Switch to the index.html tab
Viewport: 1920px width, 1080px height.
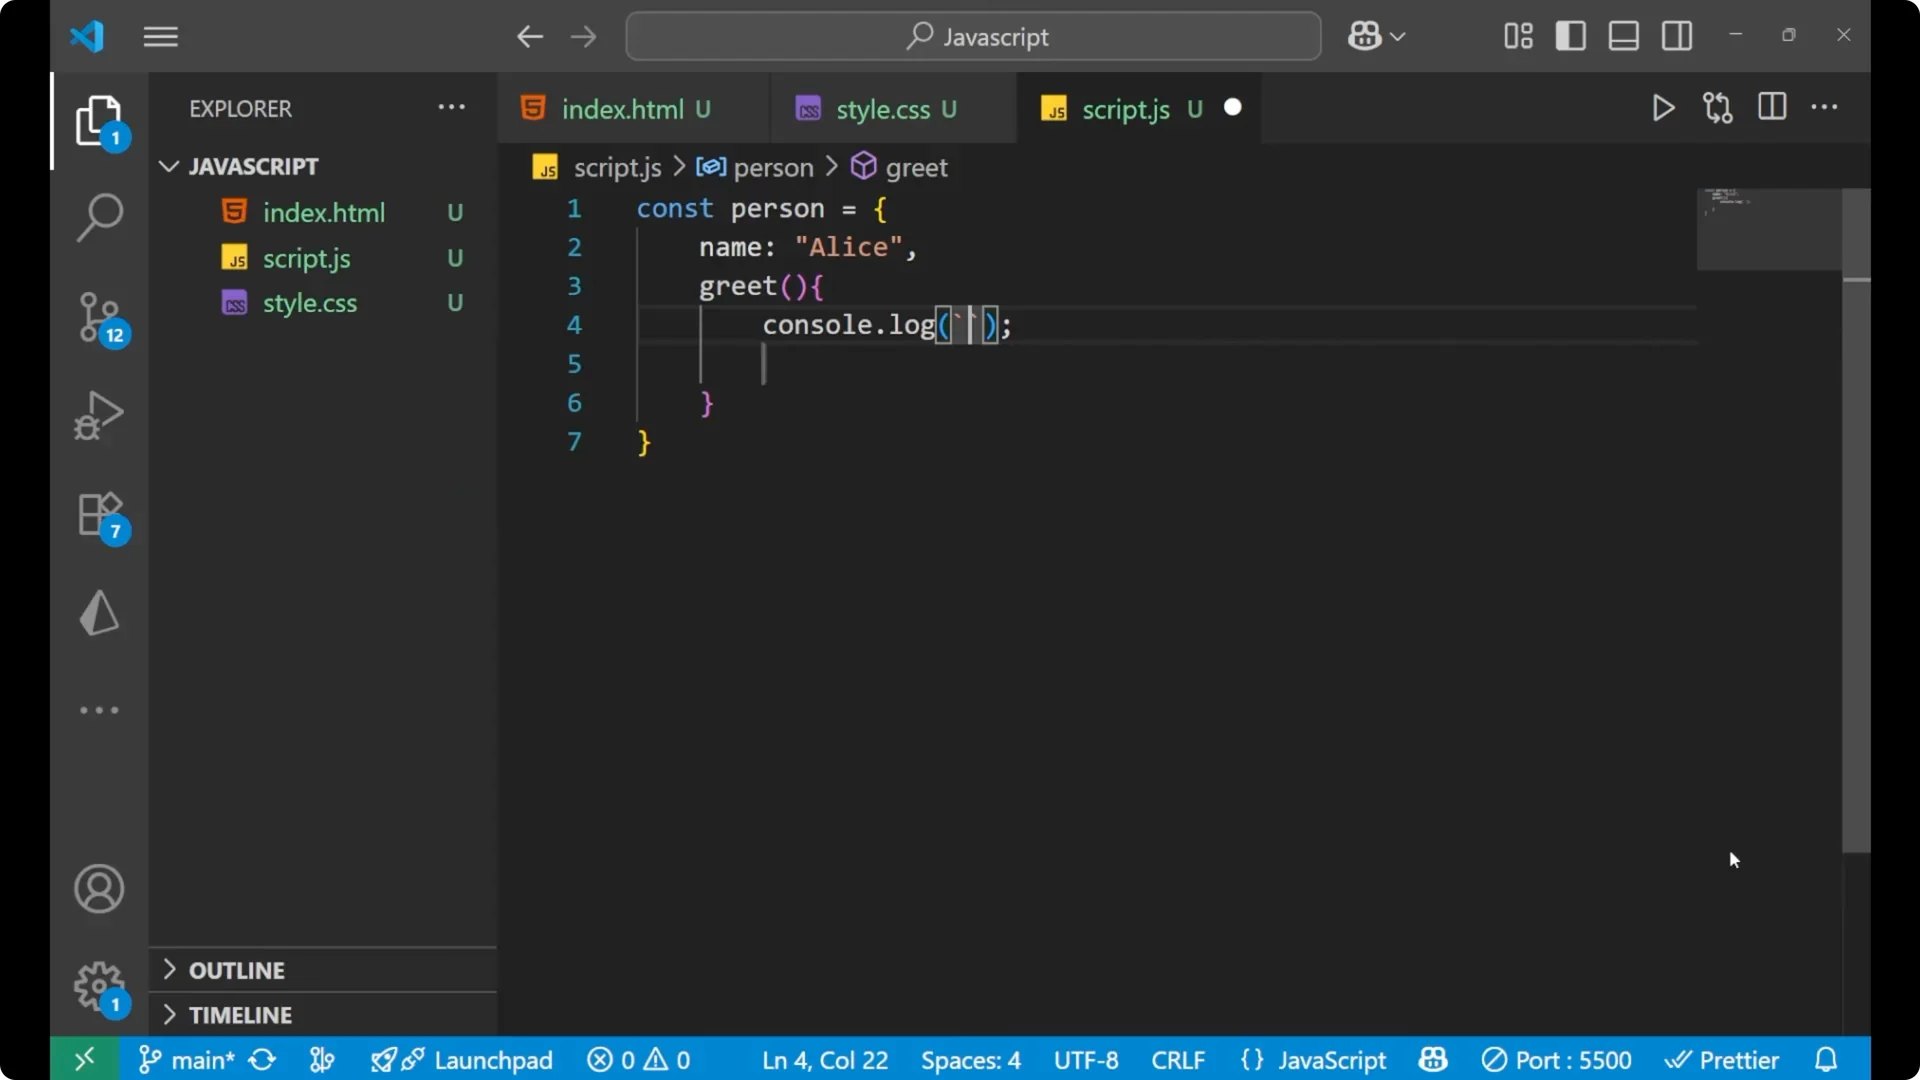click(621, 109)
